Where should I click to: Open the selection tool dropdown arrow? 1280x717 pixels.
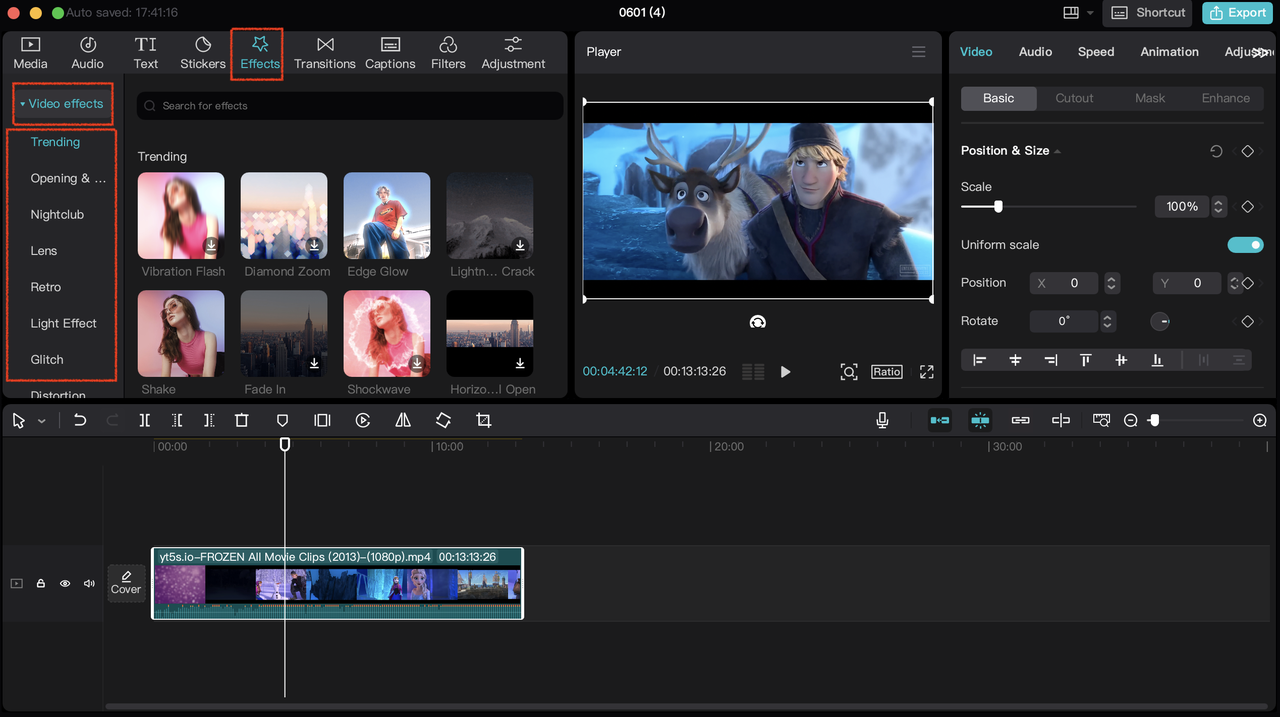pyautogui.click(x=42, y=422)
